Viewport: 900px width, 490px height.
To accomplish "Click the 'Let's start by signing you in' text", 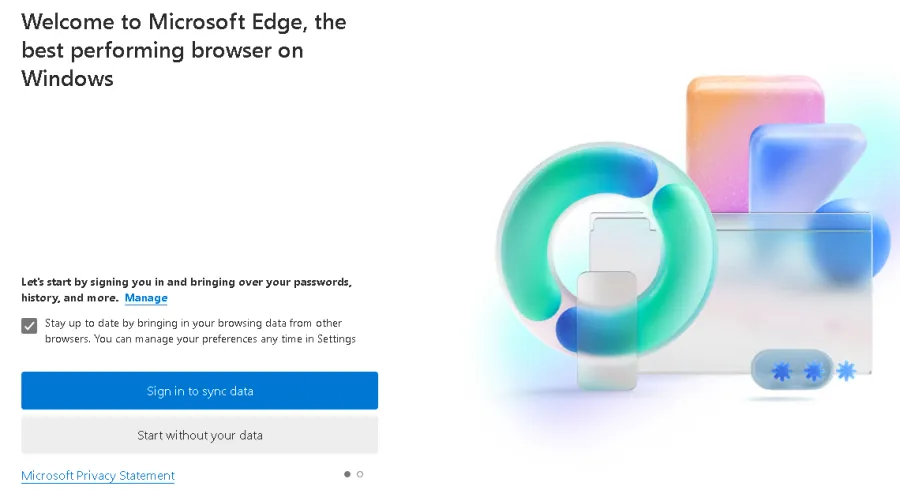I will click(x=186, y=283).
